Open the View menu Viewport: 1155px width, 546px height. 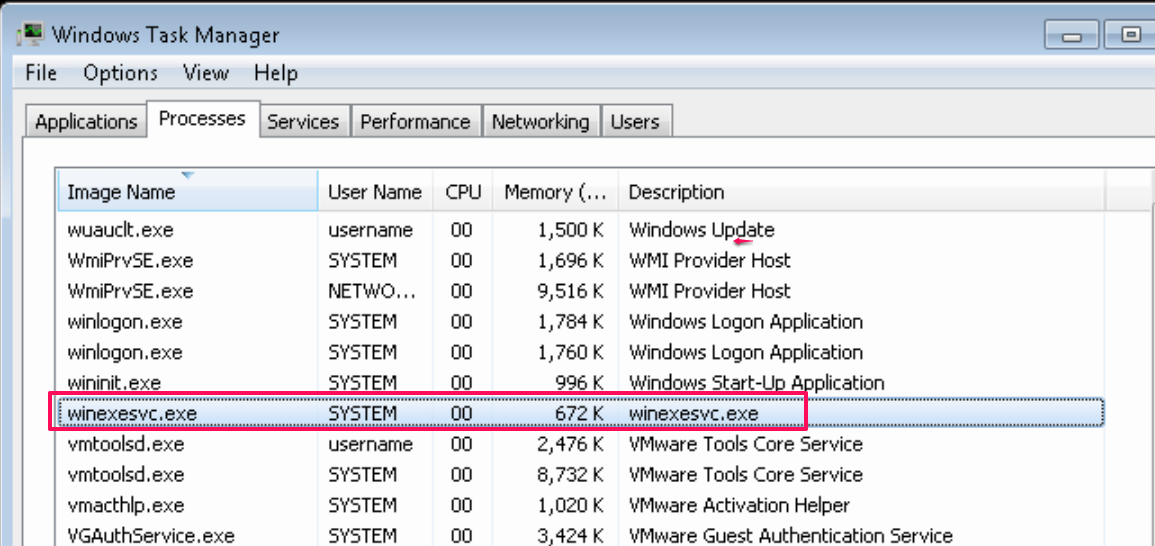206,73
